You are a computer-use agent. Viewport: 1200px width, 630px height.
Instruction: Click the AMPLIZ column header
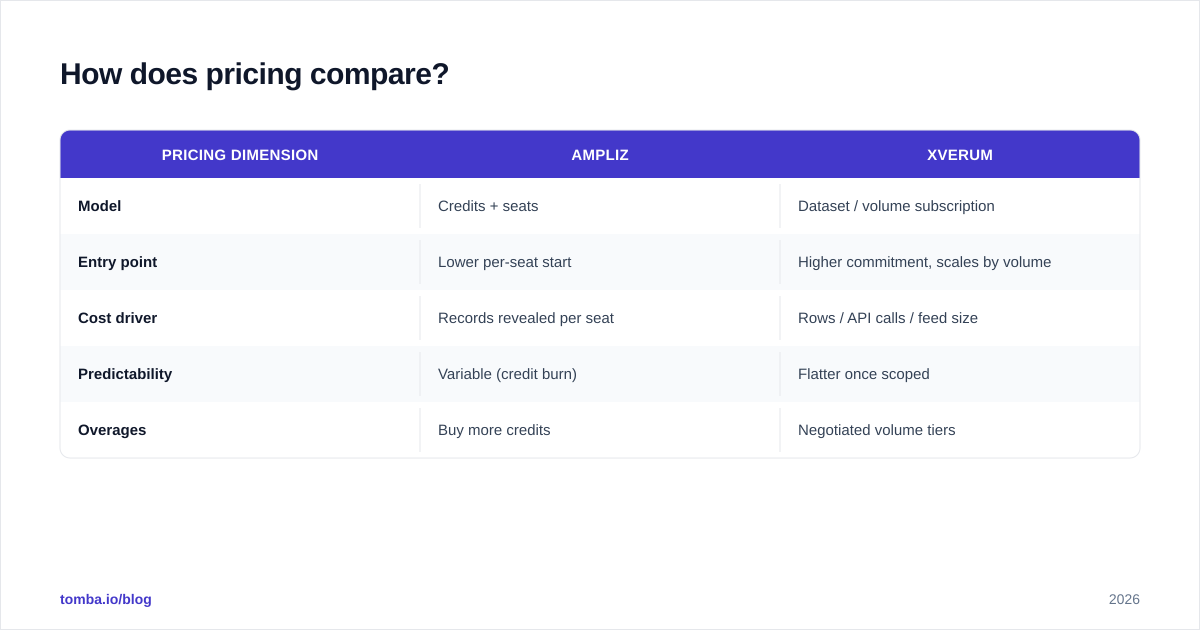[600, 155]
